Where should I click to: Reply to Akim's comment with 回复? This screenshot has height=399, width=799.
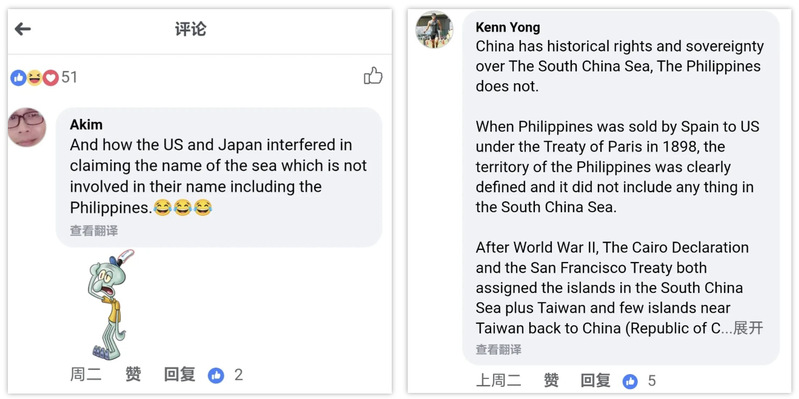point(179,375)
